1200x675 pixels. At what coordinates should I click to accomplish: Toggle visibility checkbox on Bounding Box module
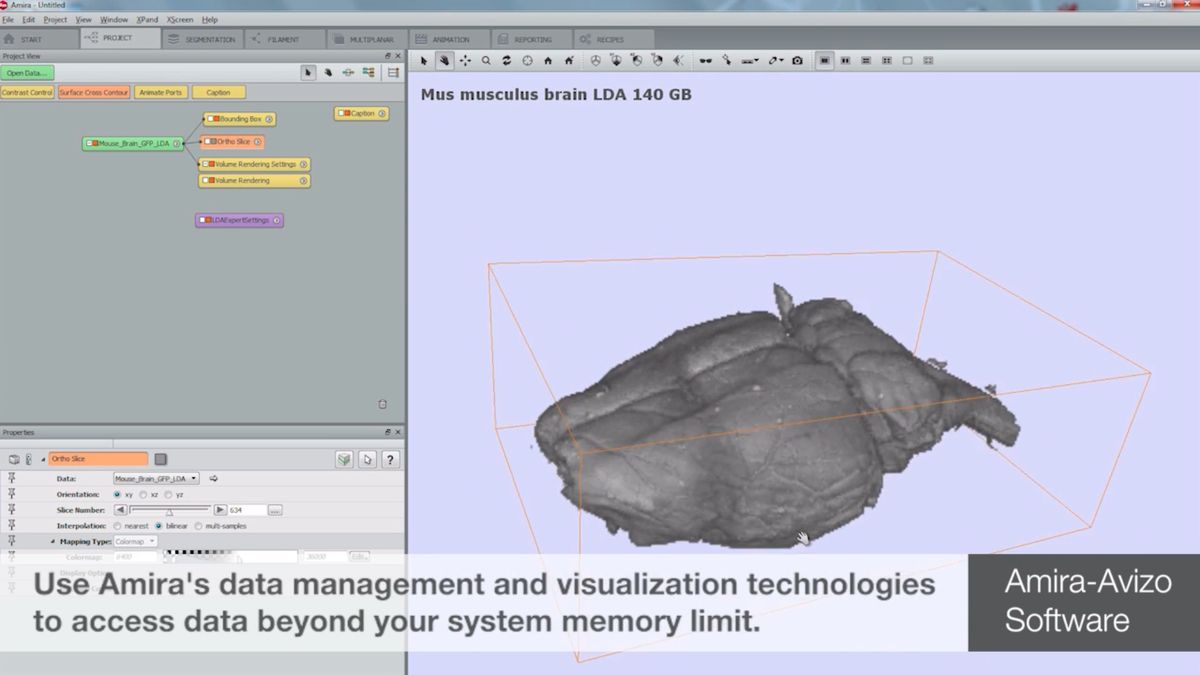[x=210, y=119]
